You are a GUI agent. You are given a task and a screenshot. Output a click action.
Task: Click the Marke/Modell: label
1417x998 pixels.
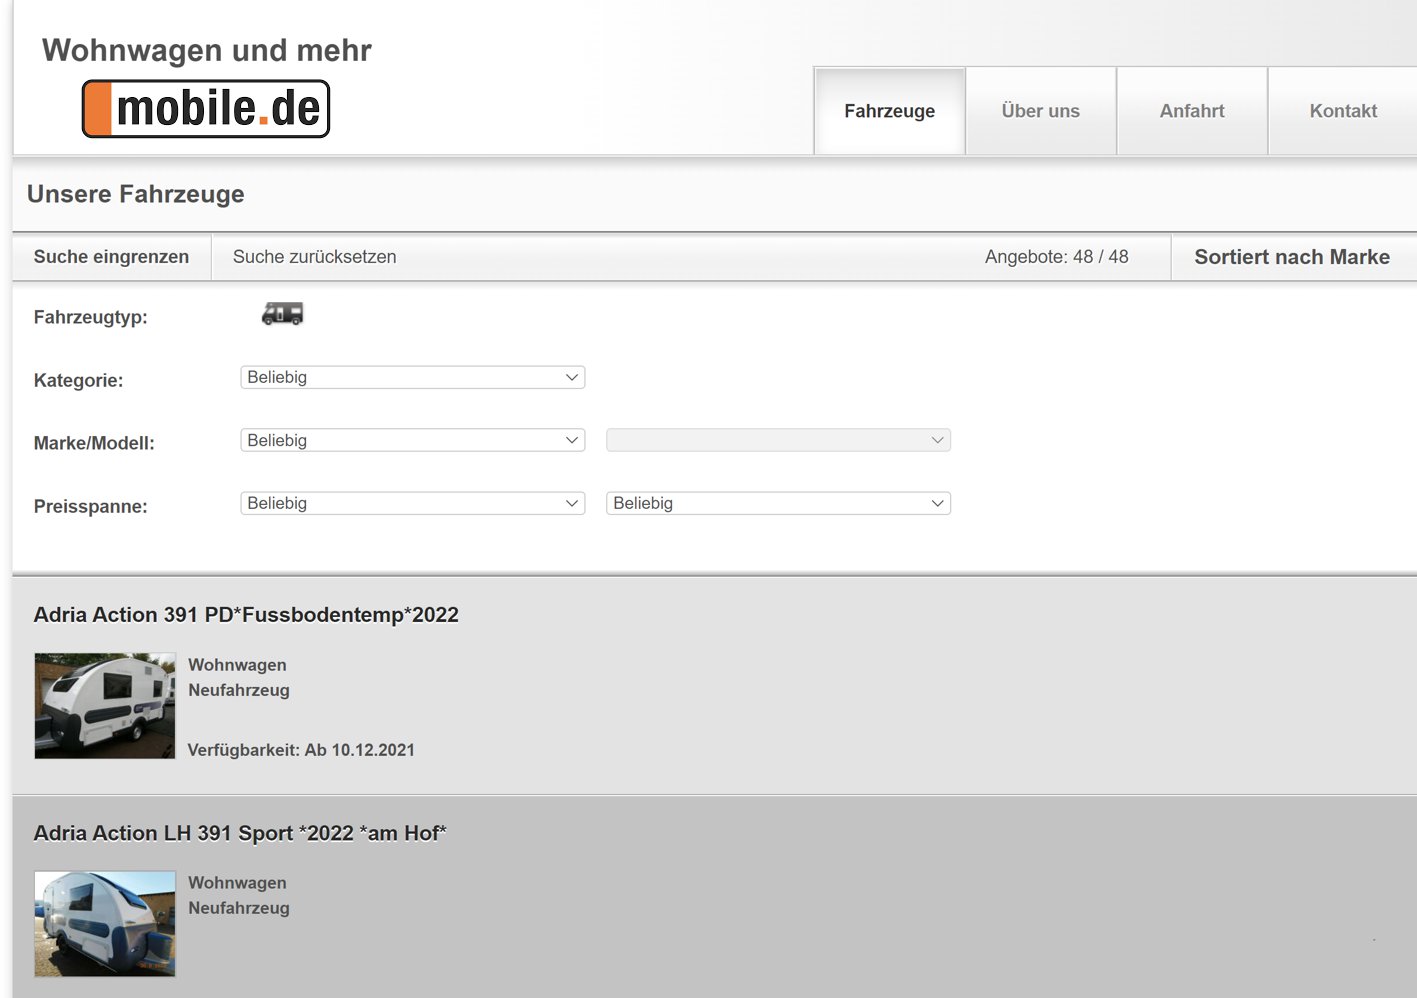tap(94, 443)
